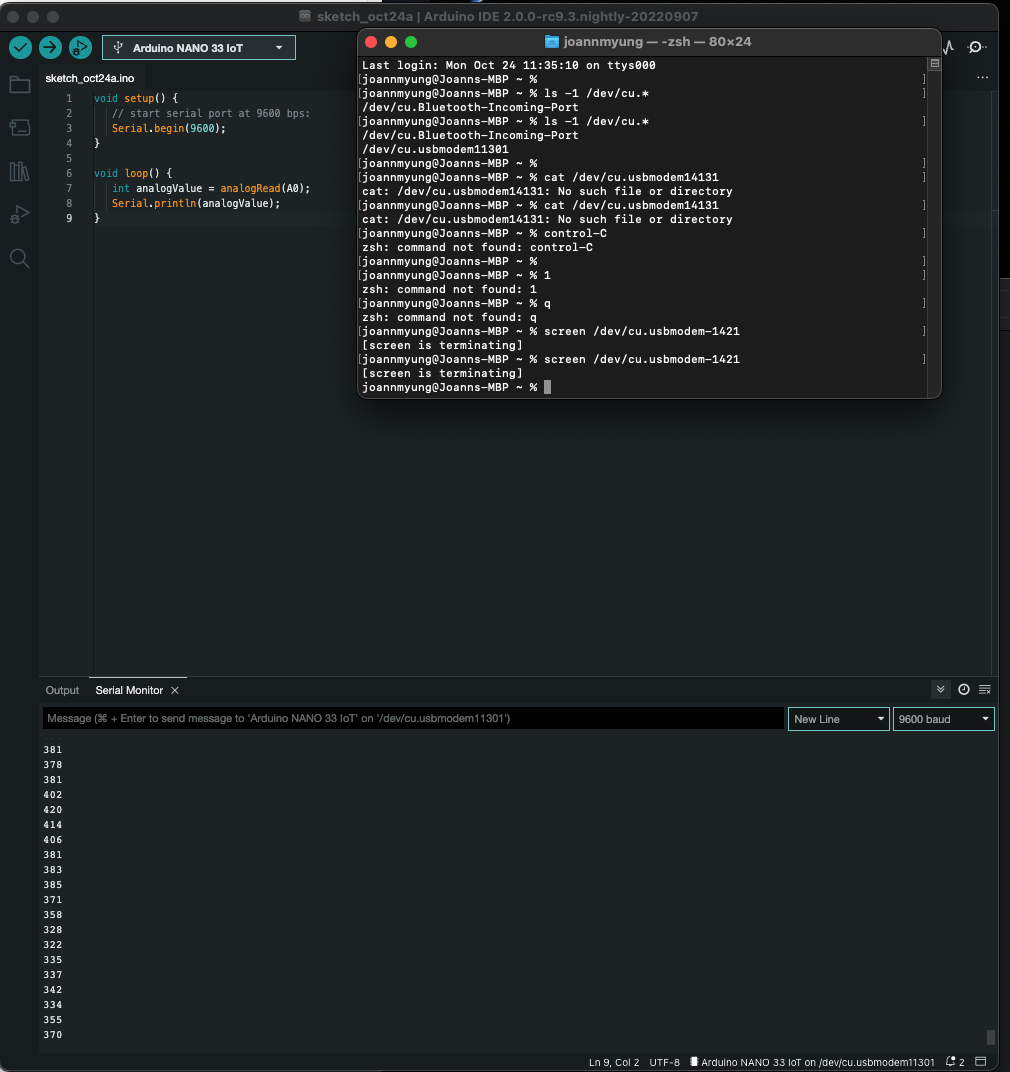The image size is (1010, 1072).
Task: Change the 9600 baud rate dropdown
Action: point(943,719)
